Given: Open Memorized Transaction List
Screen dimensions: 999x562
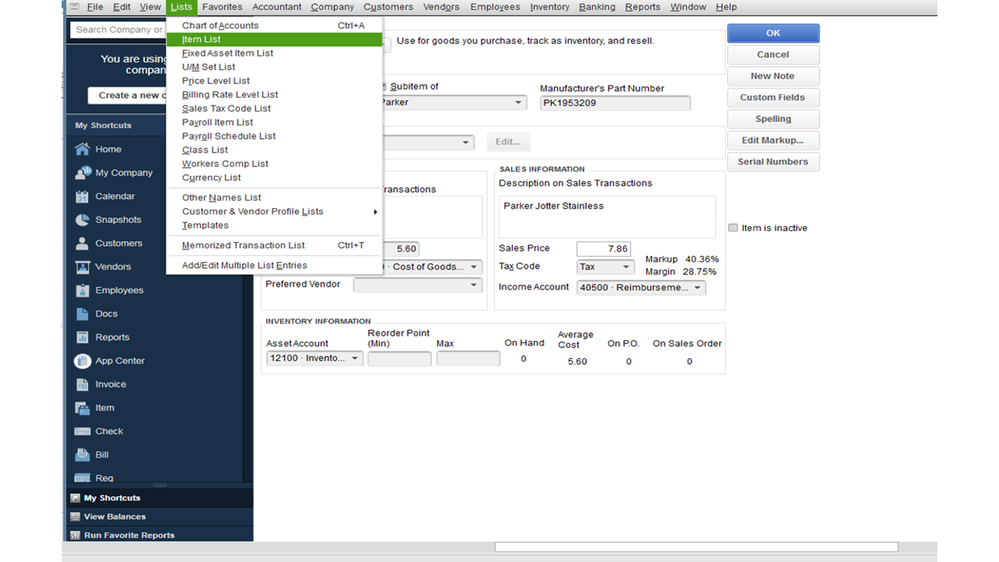Looking at the screenshot, I should 275,245.
